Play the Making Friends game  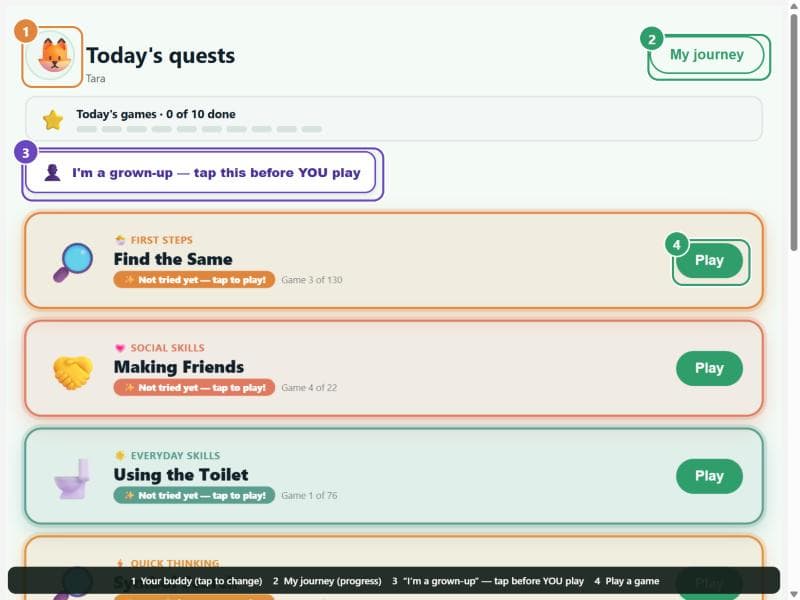[709, 368]
